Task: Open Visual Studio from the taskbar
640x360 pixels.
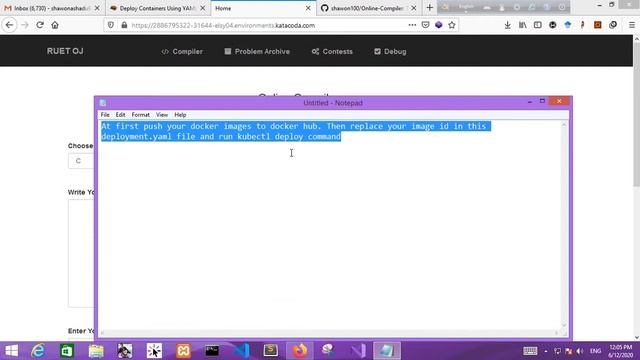Action: click(358, 351)
